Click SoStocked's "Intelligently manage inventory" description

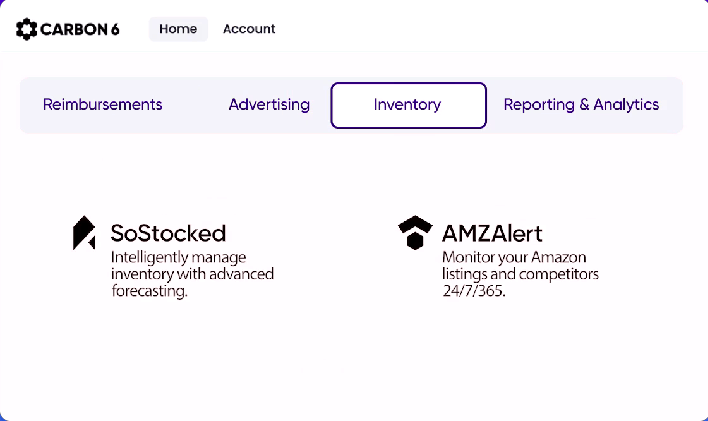tap(178, 256)
